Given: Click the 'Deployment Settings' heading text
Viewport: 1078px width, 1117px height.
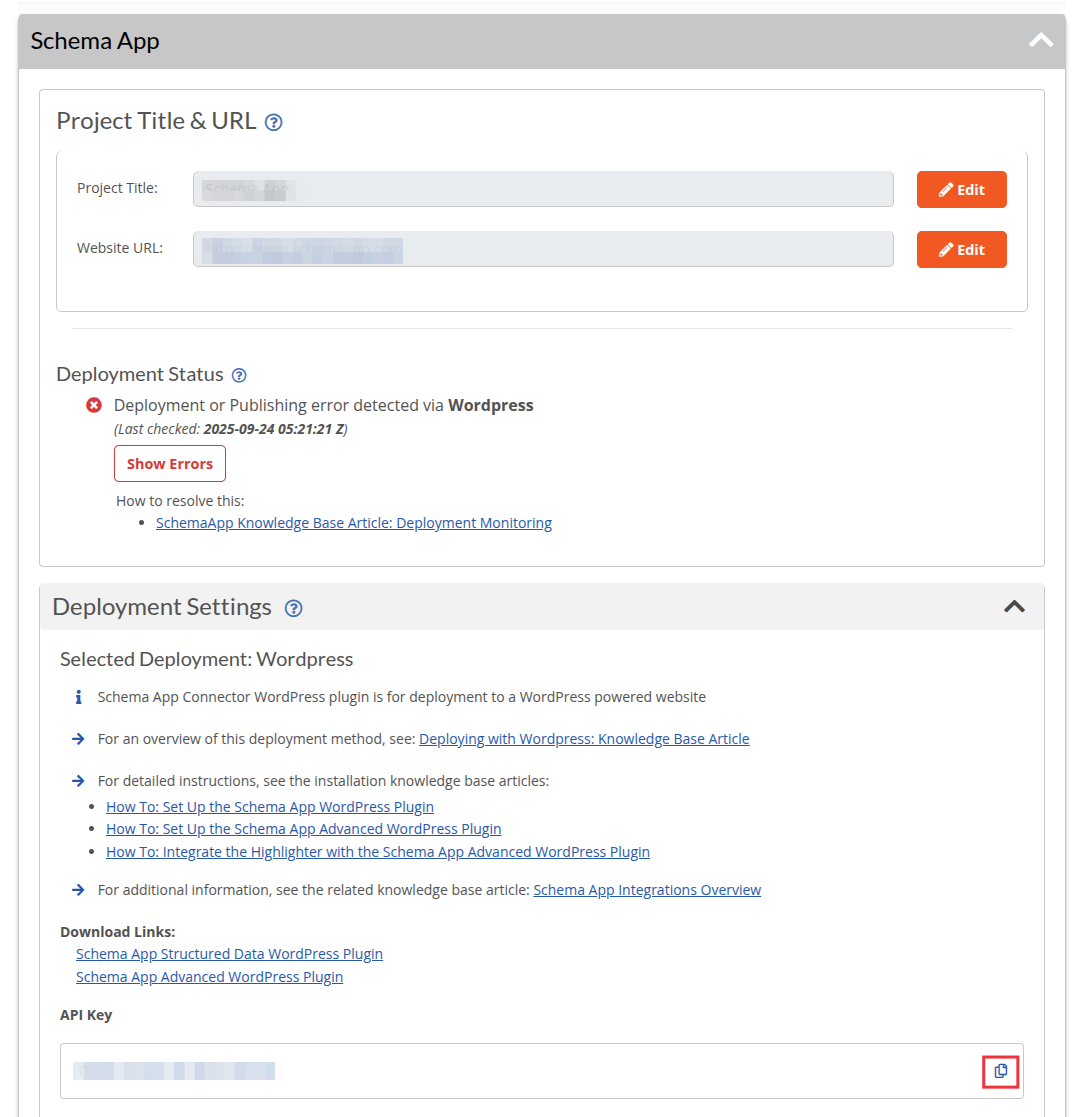Looking at the screenshot, I should (162, 607).
